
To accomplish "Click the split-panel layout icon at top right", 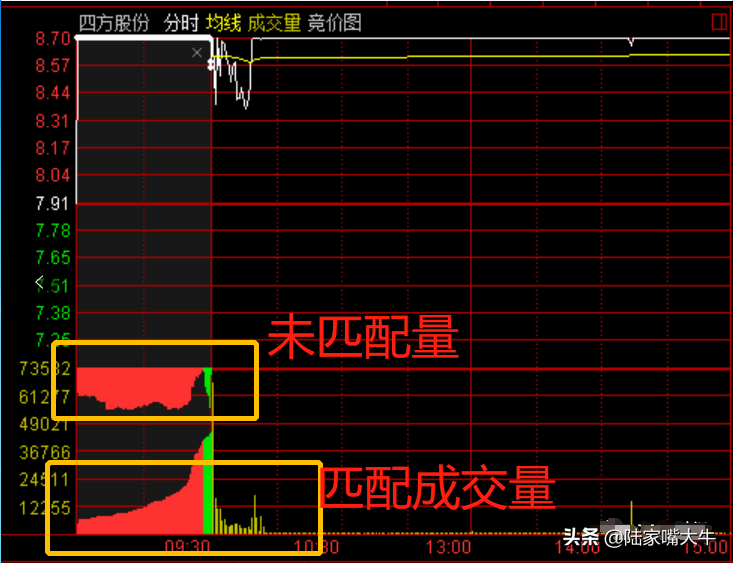I will (719, 22).
